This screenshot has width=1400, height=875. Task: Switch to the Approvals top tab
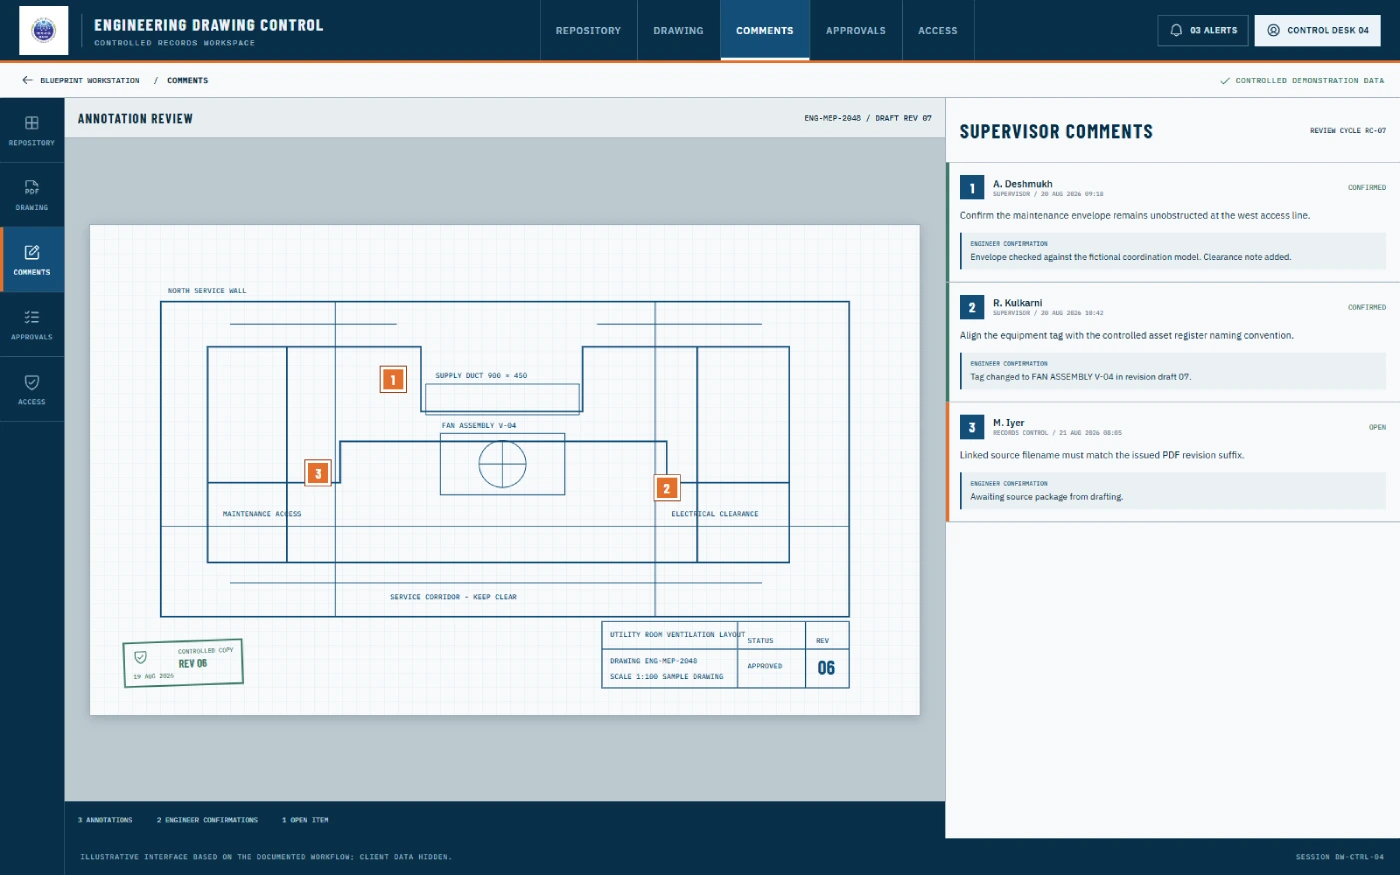pyautogui.click(x=856, y=30)
